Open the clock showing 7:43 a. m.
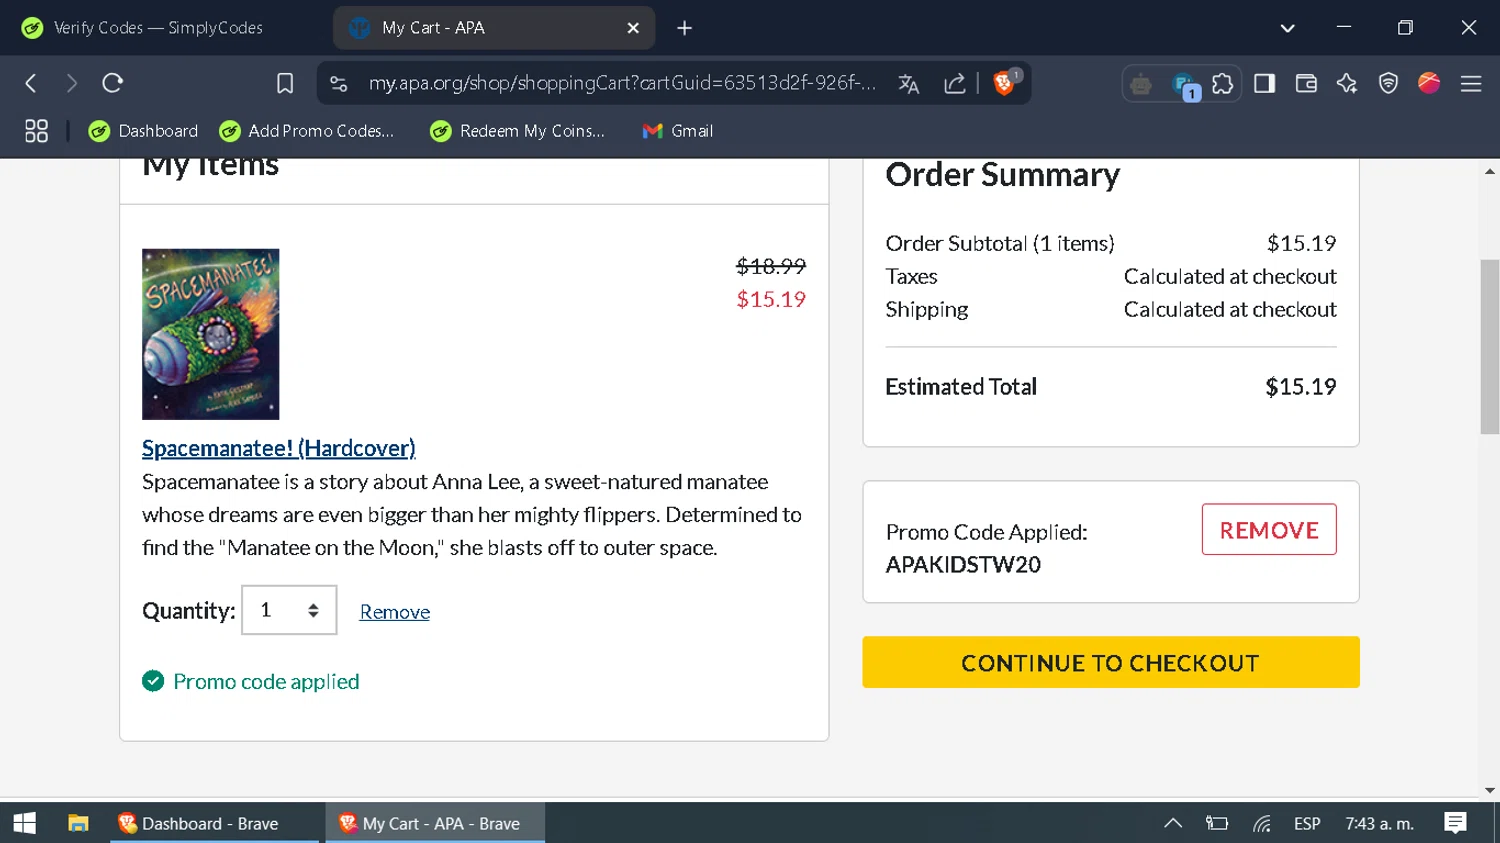 click(1379, 824)
